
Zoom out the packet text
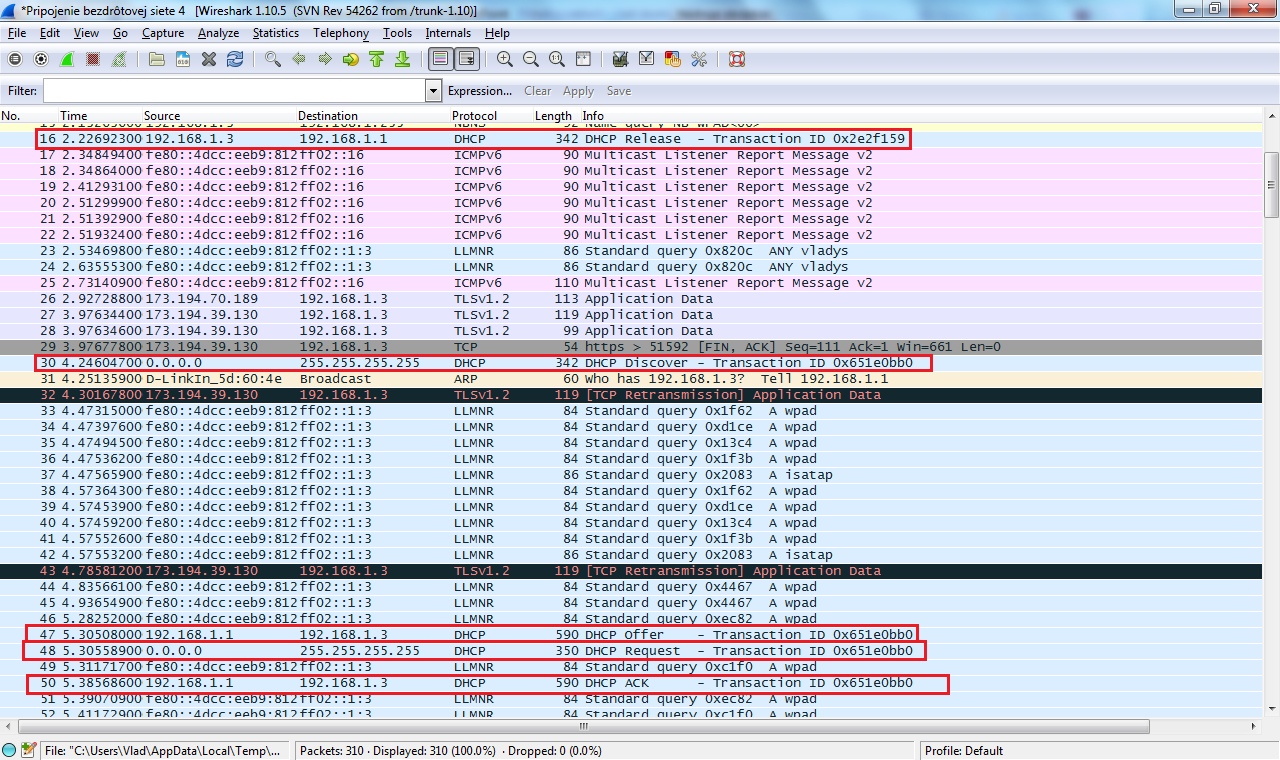pos(531,59)
